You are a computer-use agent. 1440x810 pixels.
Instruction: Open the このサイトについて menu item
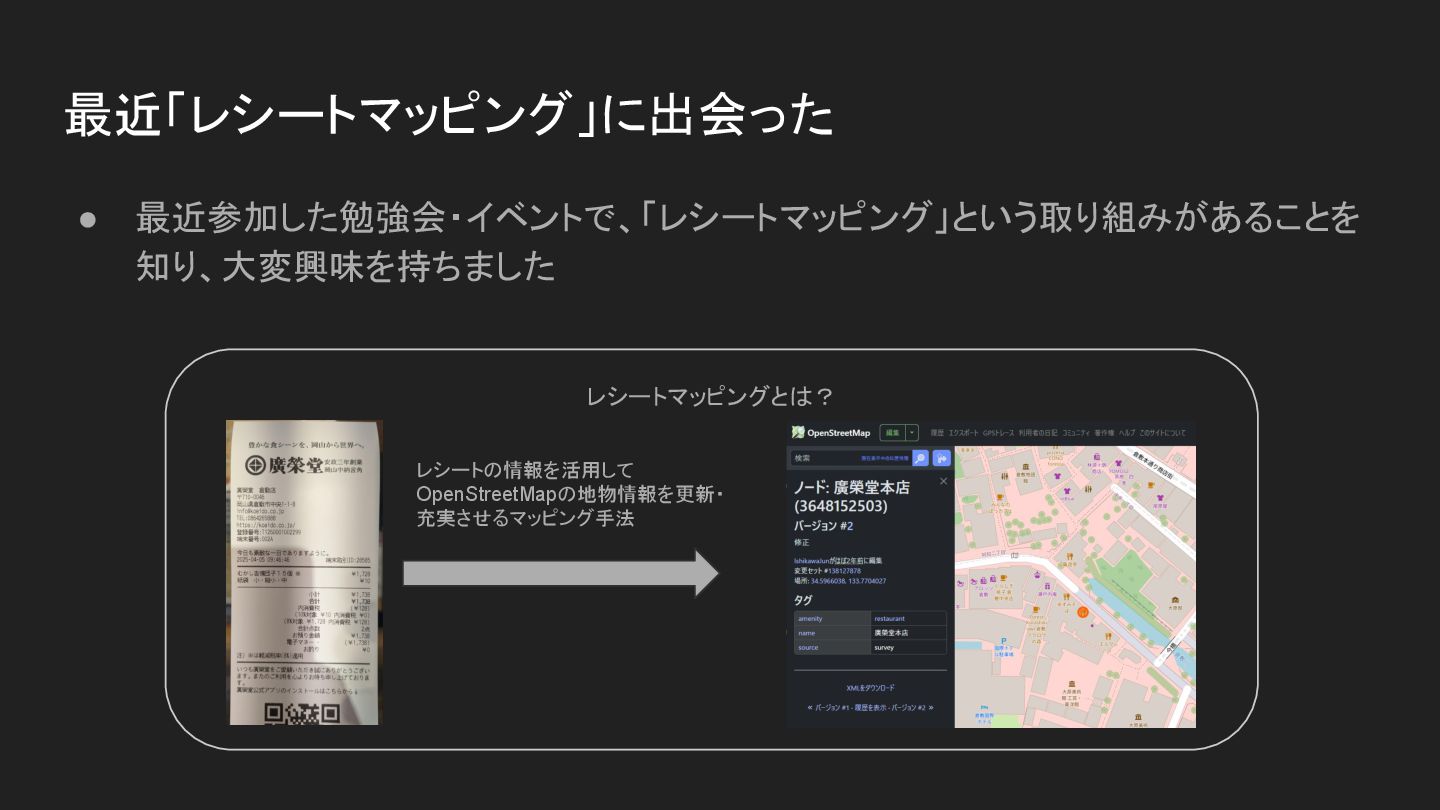click(x=1162, y=433)
